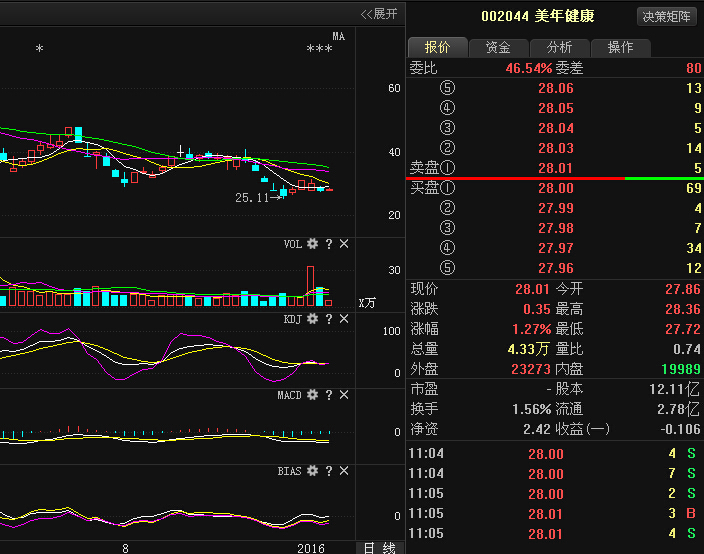Click the KDJ indicator label
The width and height of the screenshot is (704, 554).
point(293,319)
